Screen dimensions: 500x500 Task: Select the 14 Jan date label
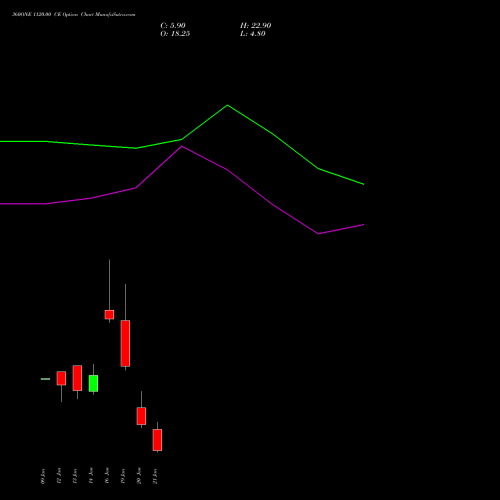coord(91,476)
